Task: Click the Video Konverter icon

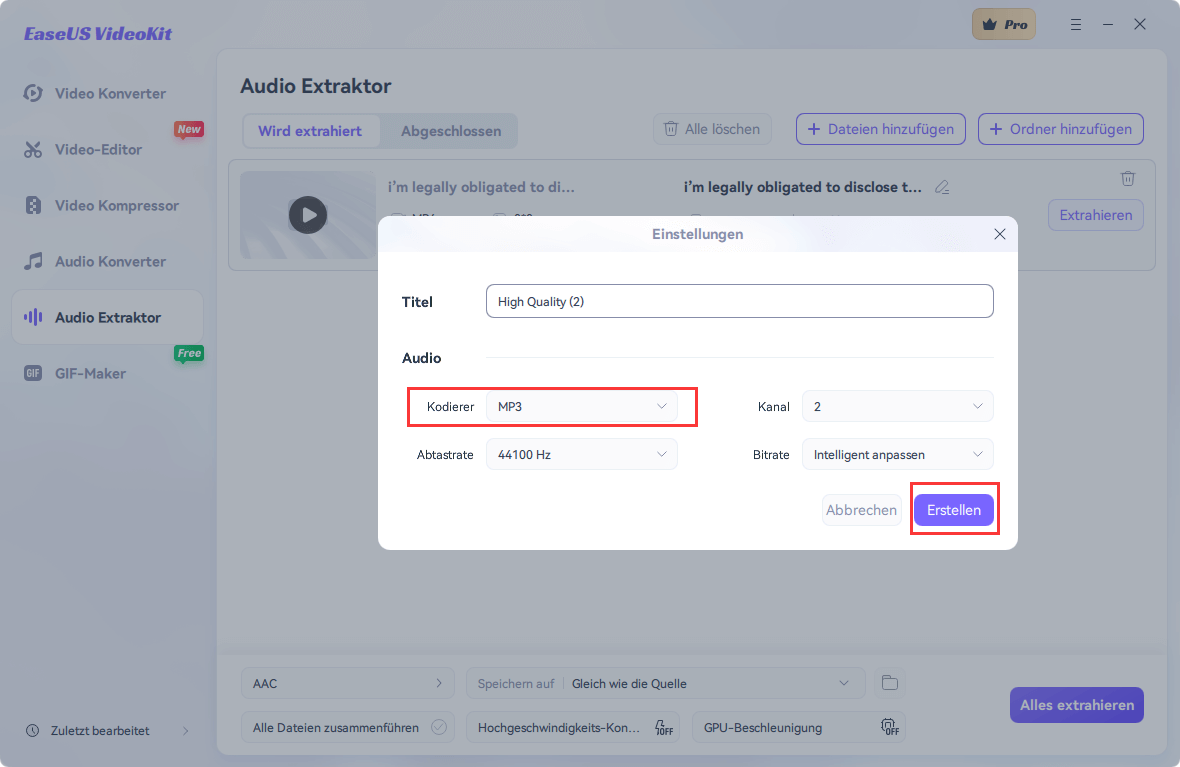Action: tap(32, 93)
